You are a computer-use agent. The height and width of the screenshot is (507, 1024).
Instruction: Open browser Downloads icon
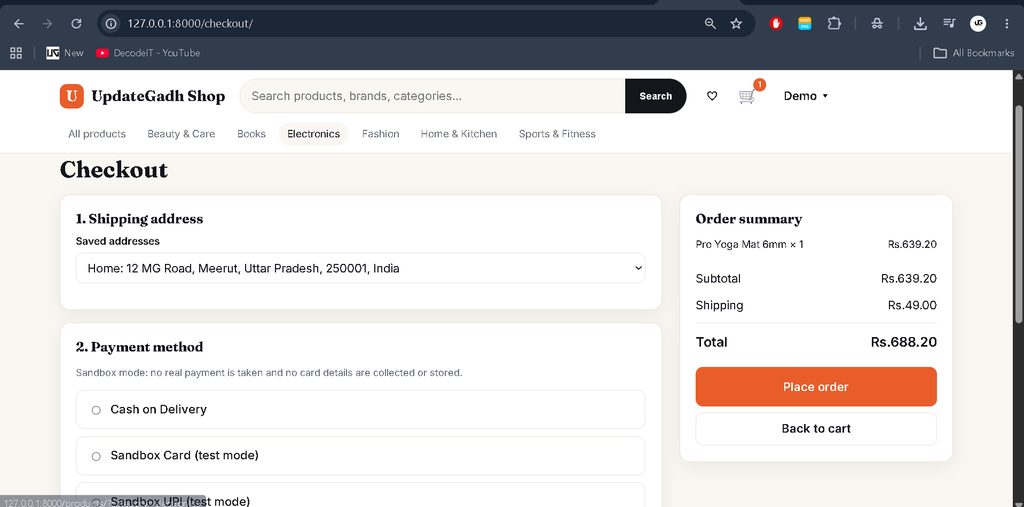point(920,24)
